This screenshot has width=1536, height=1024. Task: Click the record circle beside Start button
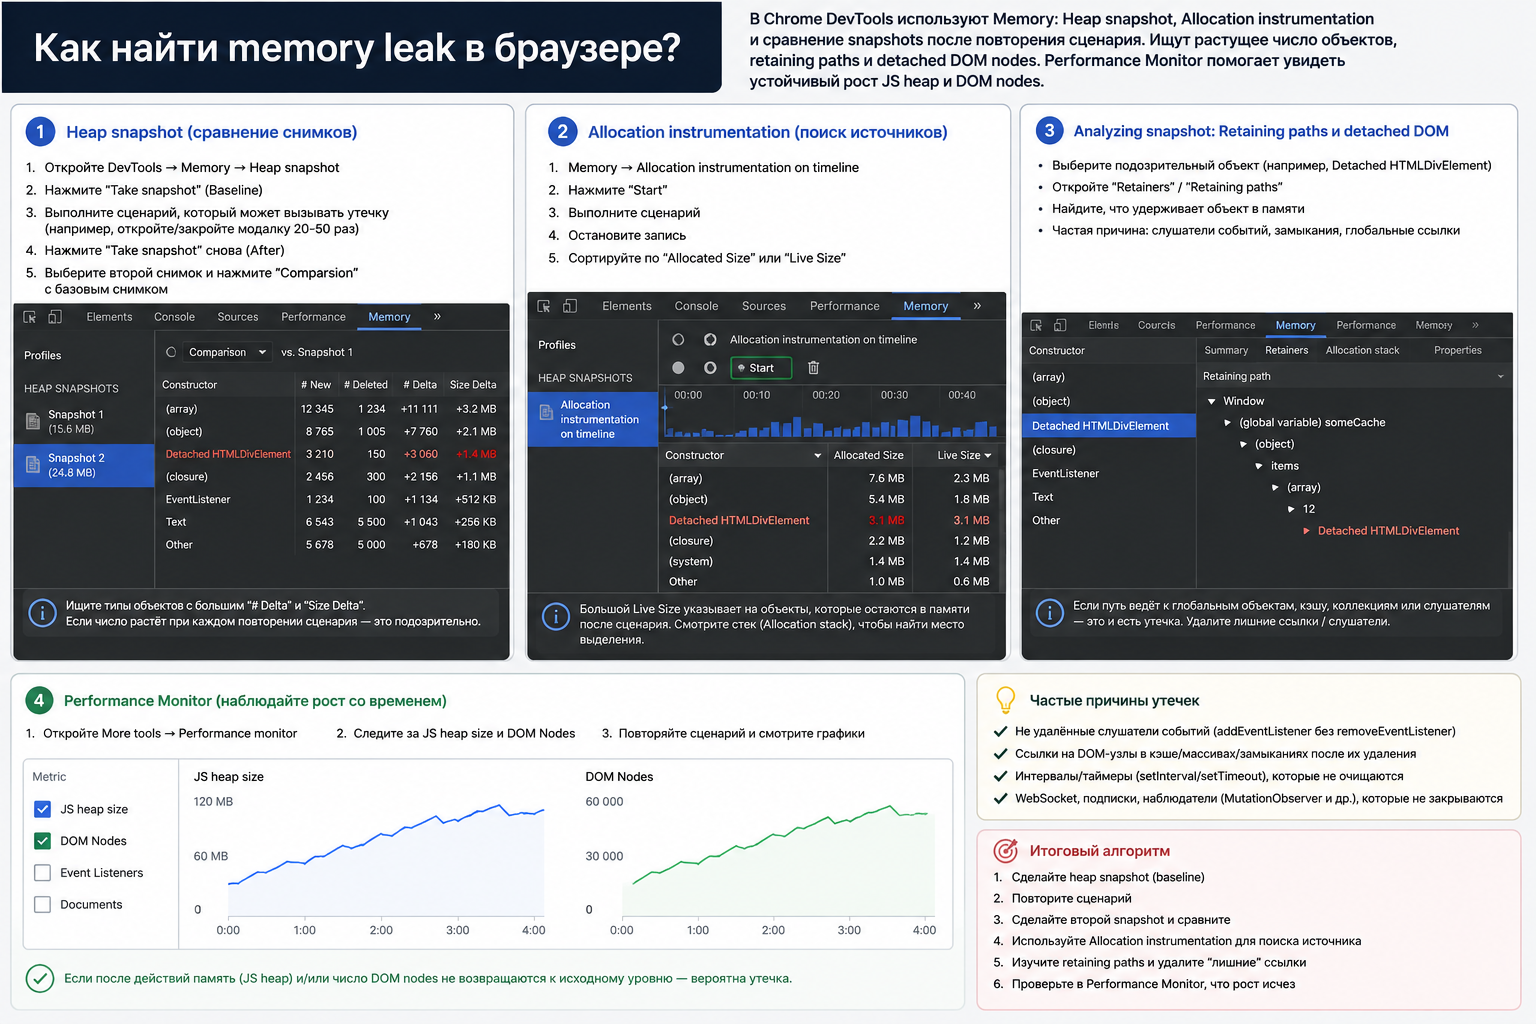pos(678,368)
